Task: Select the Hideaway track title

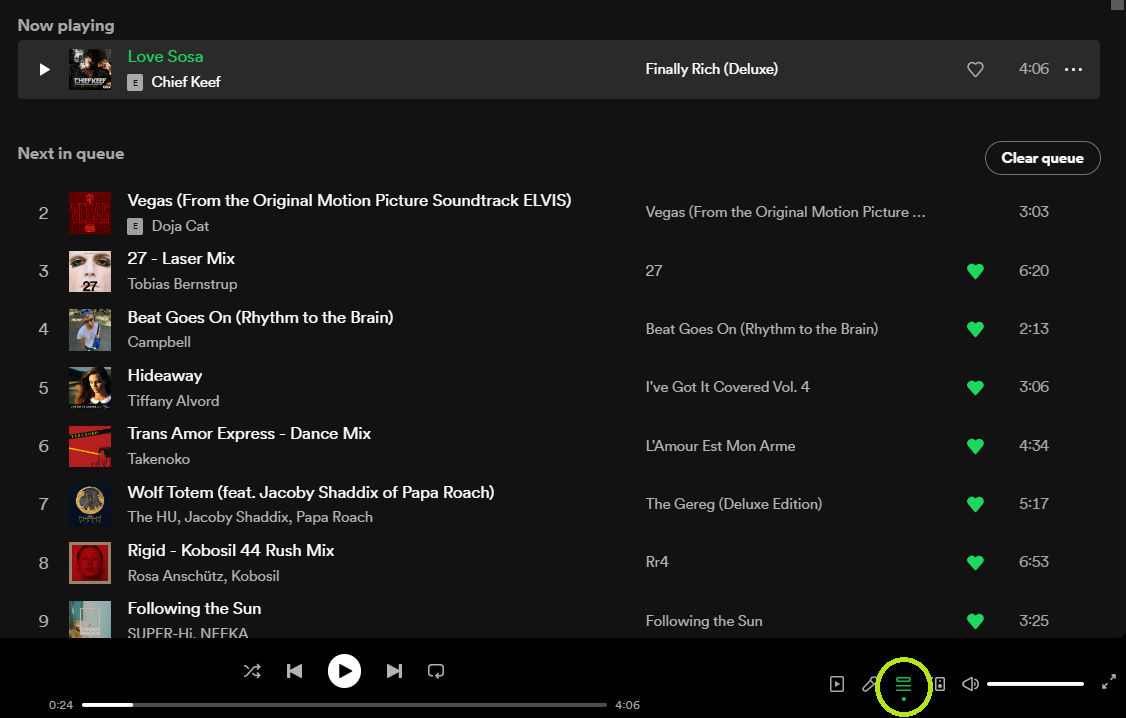Action: click(x=165, y=376)
